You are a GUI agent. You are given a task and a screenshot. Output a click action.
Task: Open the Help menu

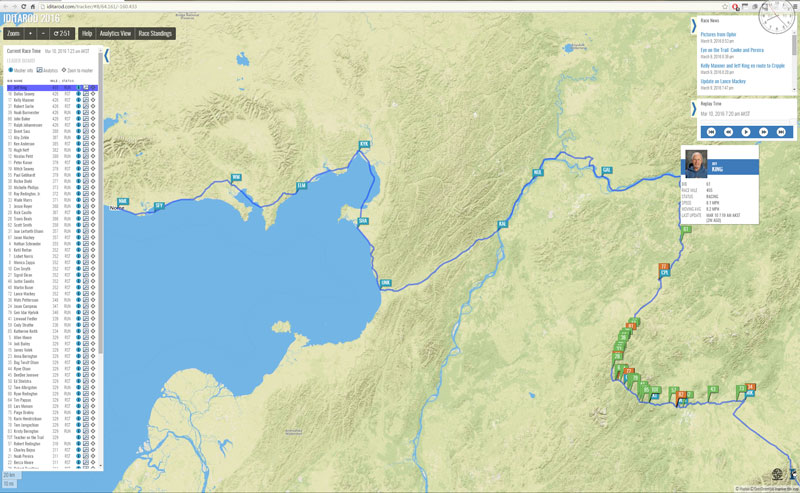click(x=87, y=34)
